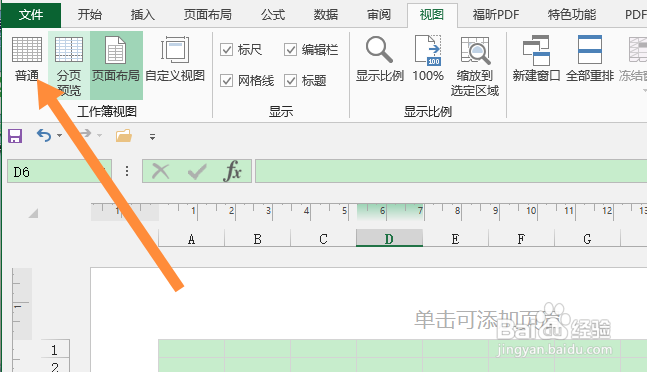
Task: Select column E header
Action: 455,238
